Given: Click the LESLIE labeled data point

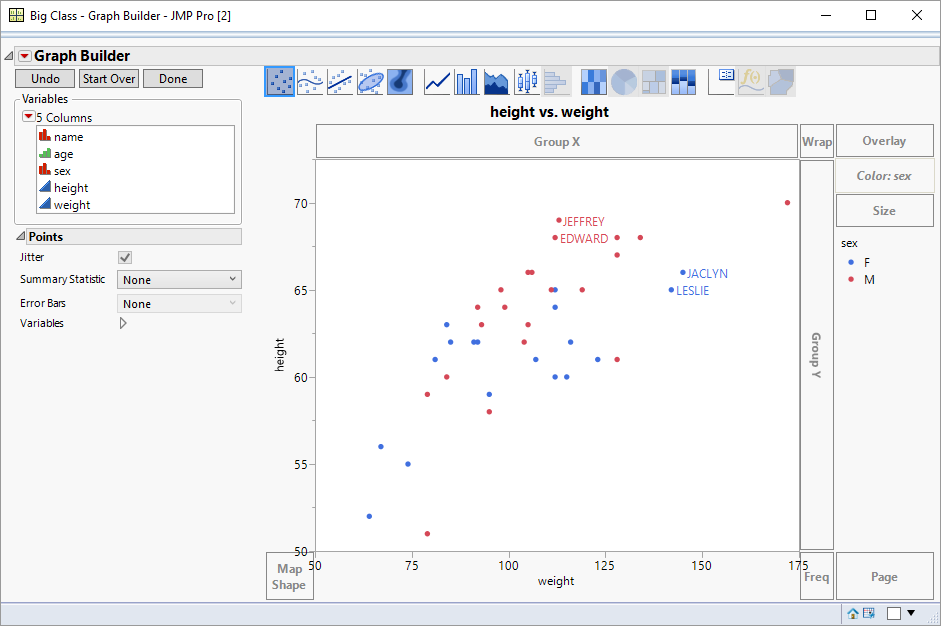Looking at the screenshot, I should click(672, 290).
